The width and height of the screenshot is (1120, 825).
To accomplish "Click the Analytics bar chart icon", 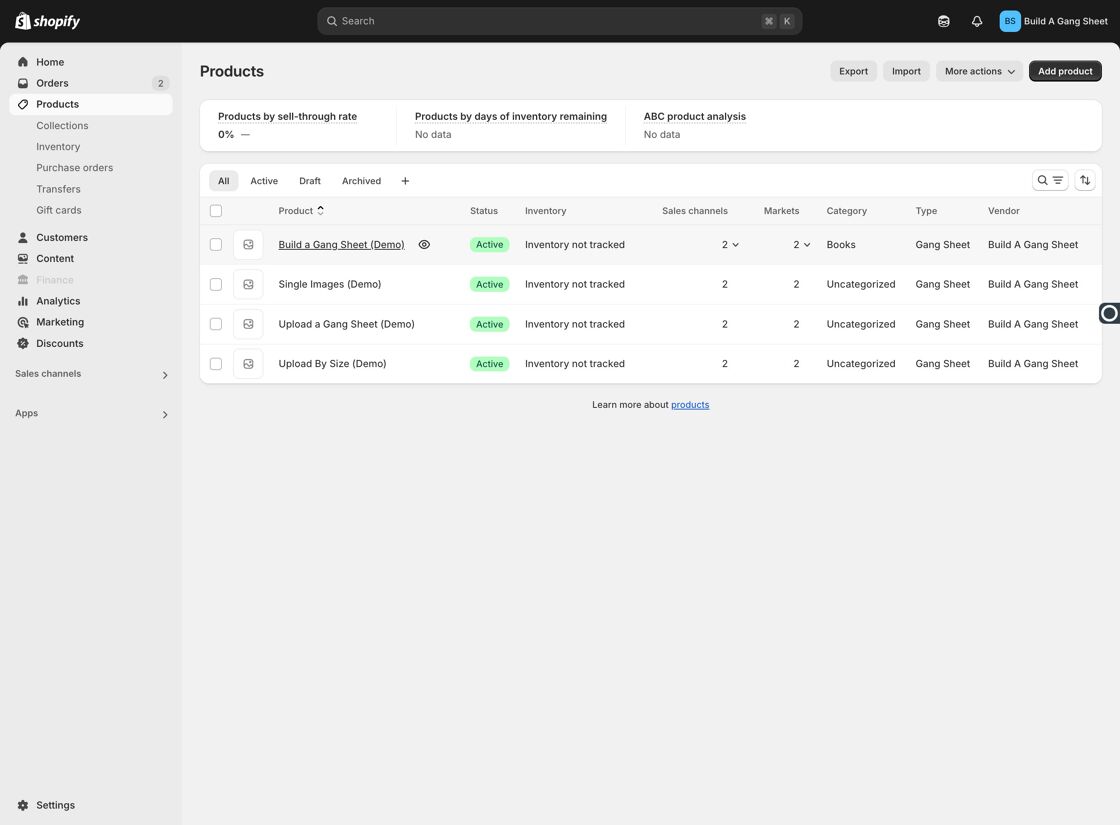I will tap(23, 301).
